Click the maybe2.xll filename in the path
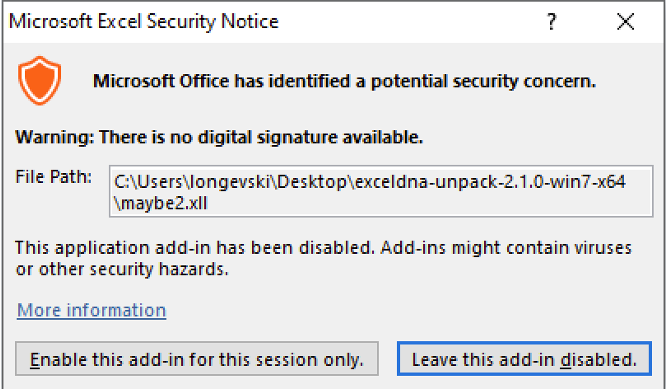Image resolution: width=666 pixels, height=390 pixels. pyautogui.click(x=164, y=203)
